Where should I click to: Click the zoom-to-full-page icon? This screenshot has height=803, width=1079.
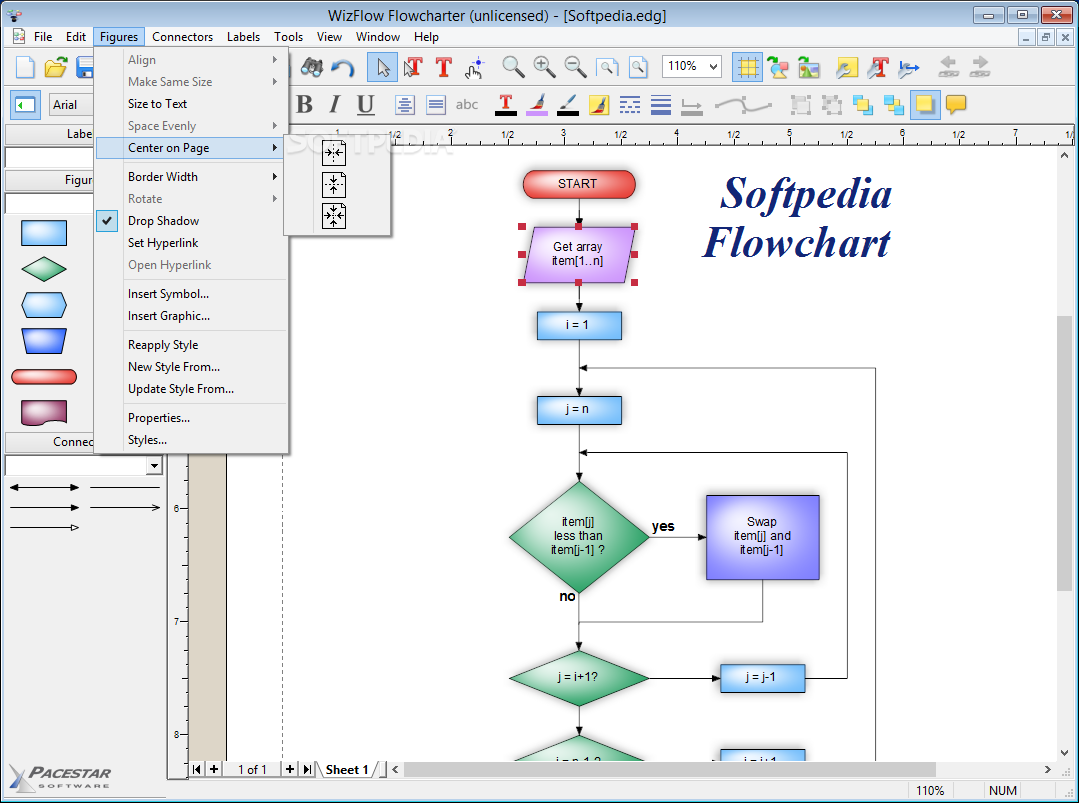coord(639,67)
